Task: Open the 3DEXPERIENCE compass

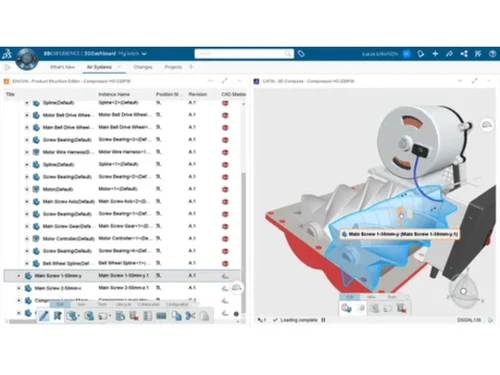Action: coord(27,59)
